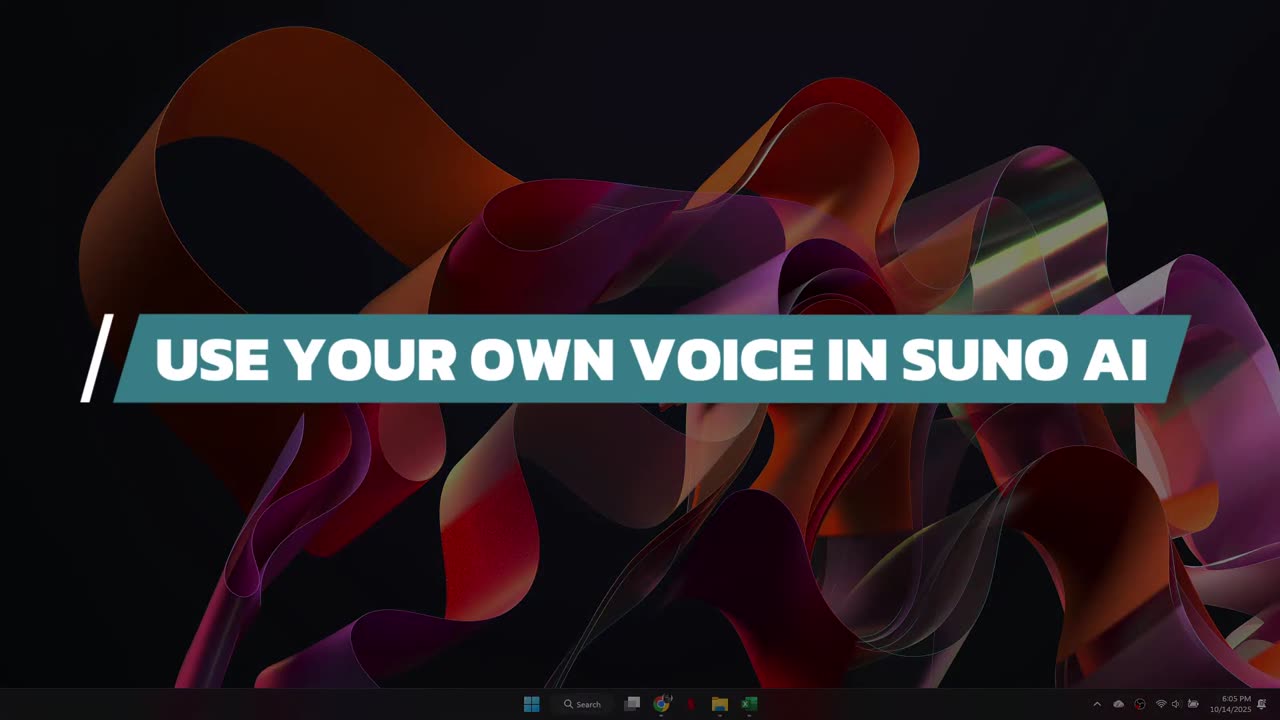Check the battery status tray icon
Image resolution: width=1280 pixels, height=720 pixels.
click(x=1193, y=704)
